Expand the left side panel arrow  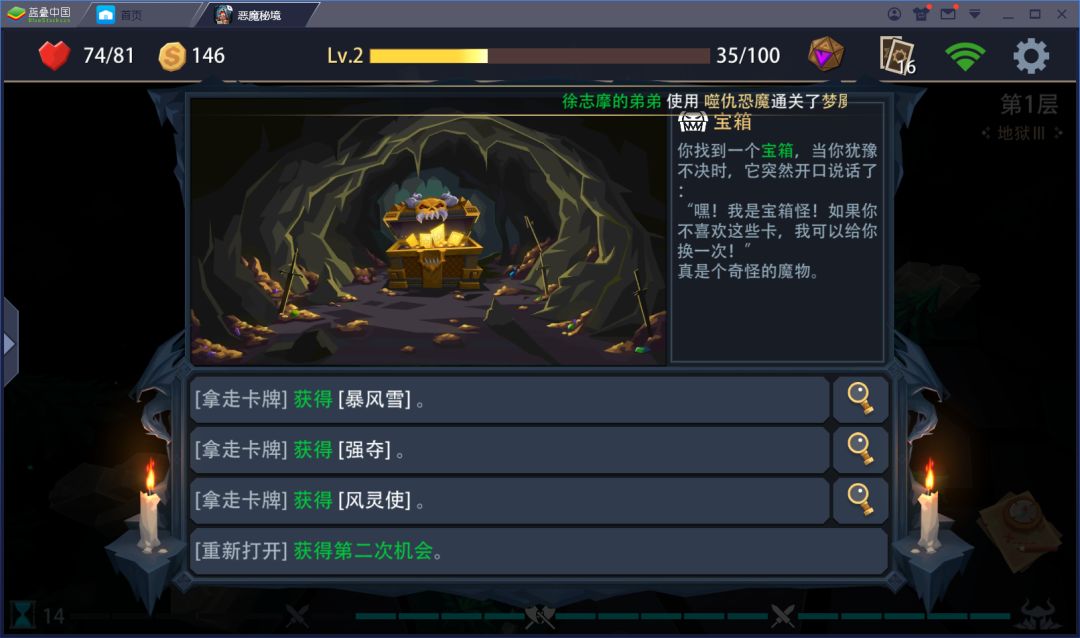click(10, 343)
